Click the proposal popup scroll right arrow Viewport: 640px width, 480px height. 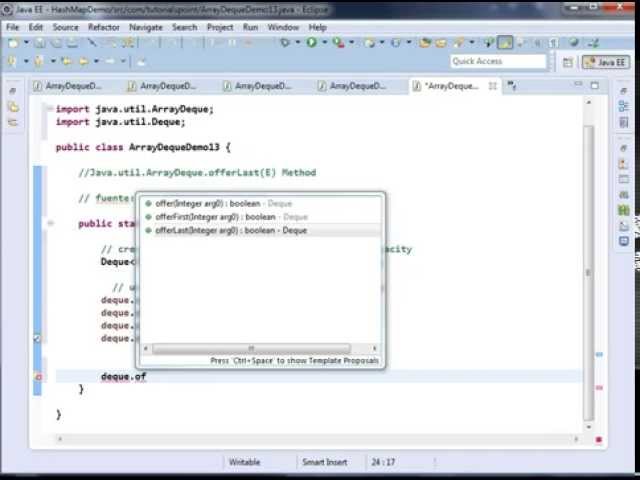pyautogui.click(x=374, y=349)
